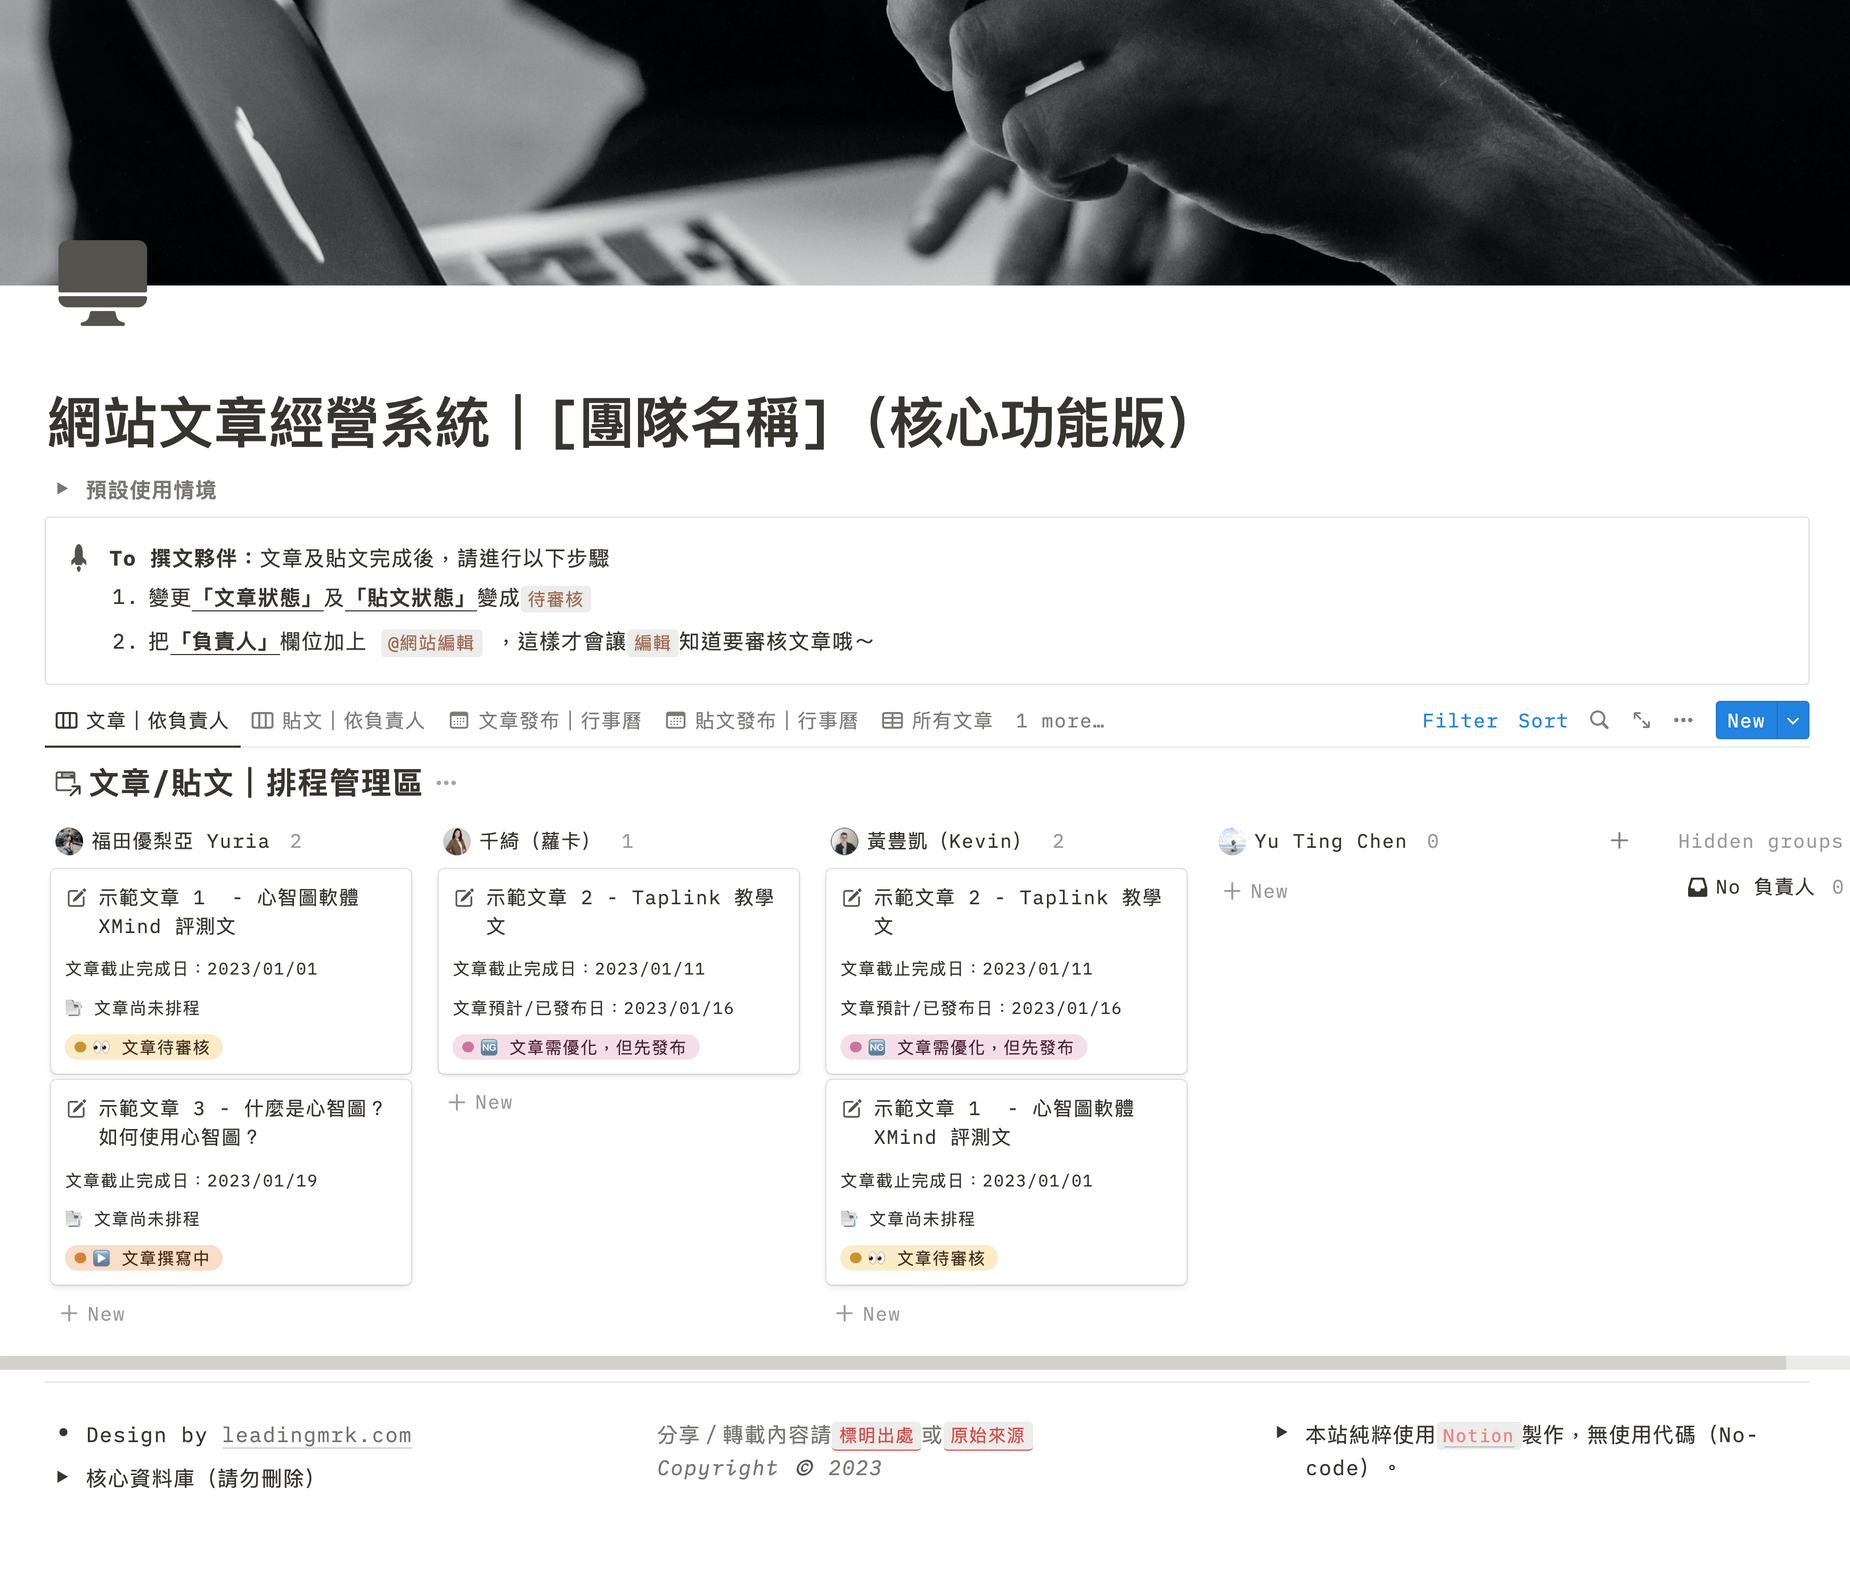This screenshot has height=1570, width=1850.
Task: Click Yu Ting Chen's avatar in column header
Action: 1232,841
